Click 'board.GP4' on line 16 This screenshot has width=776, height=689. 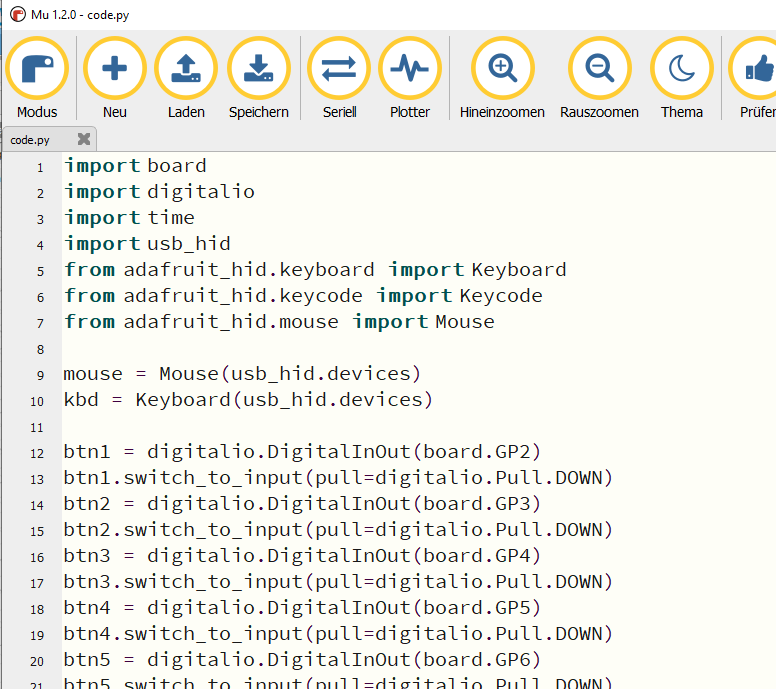coord(476,556)
